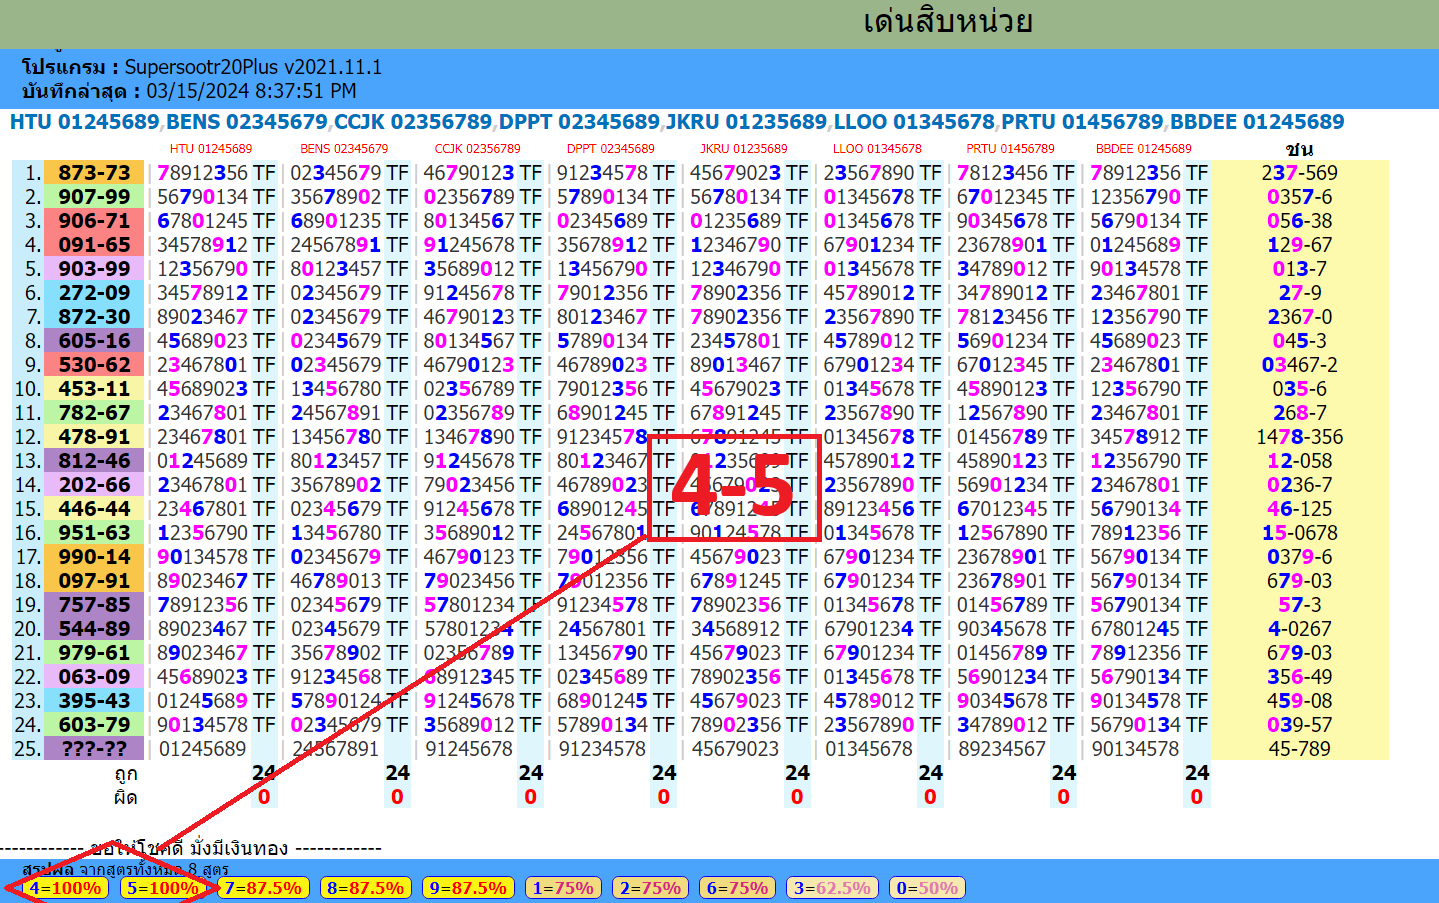The height and width of the screenshot is (903, 1439).
Task: Click the small red PRTU 01456789 column header
Action: [1010, 149]
